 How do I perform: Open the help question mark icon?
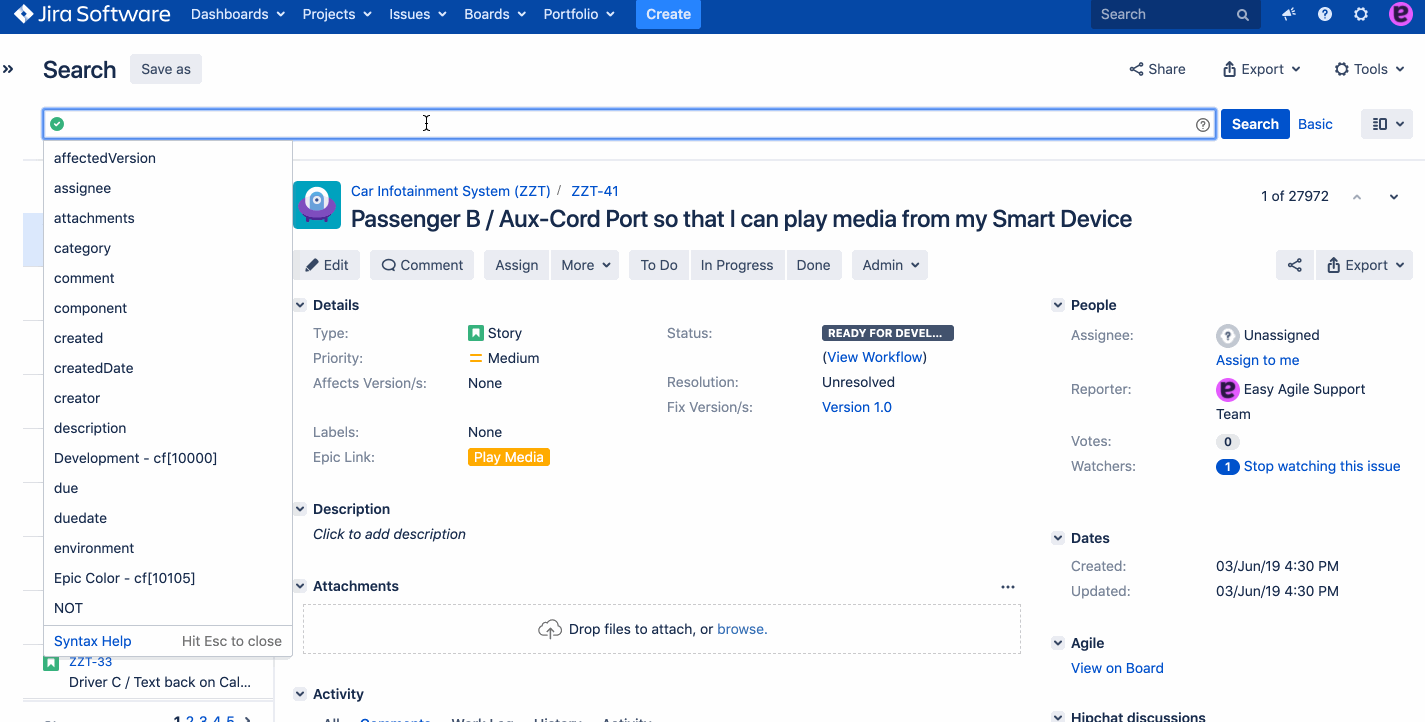pos(1325,14)
